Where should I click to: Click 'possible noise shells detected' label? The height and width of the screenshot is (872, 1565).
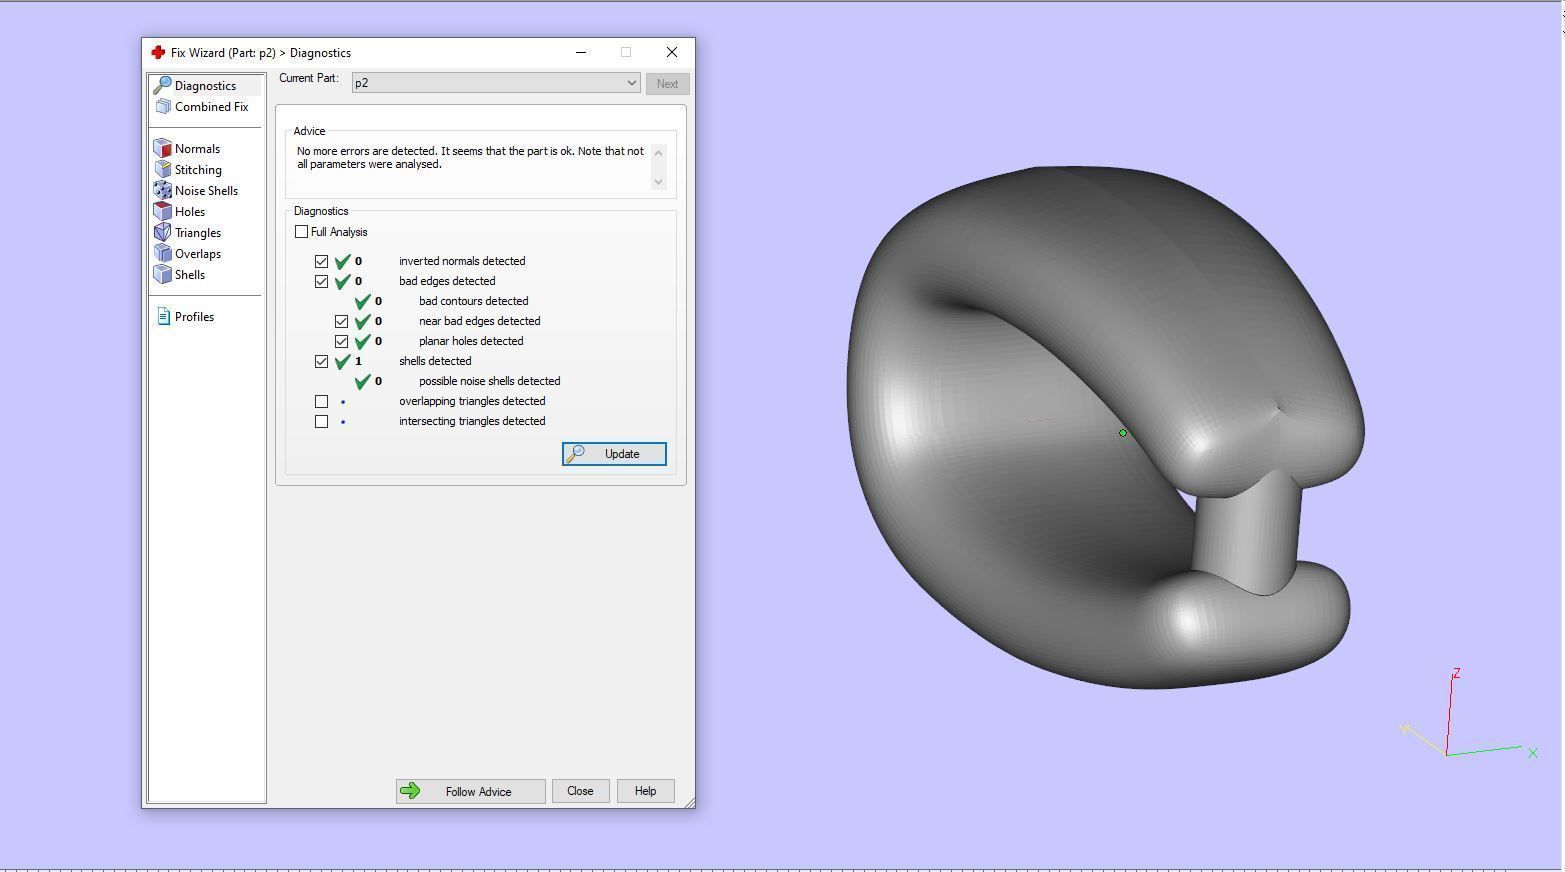tap(489, 382)
